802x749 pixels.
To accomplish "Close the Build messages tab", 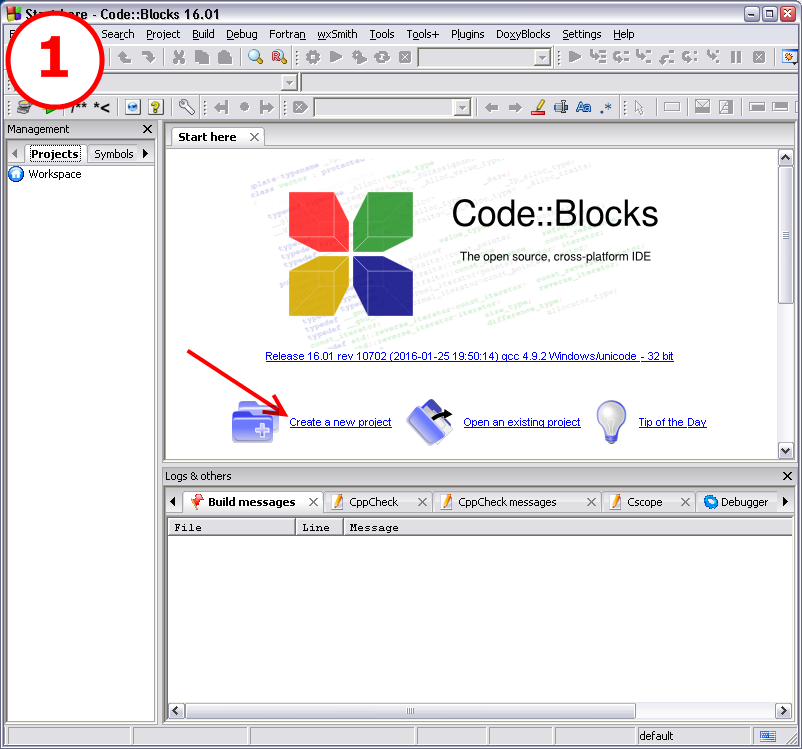I will pos(314,502).
